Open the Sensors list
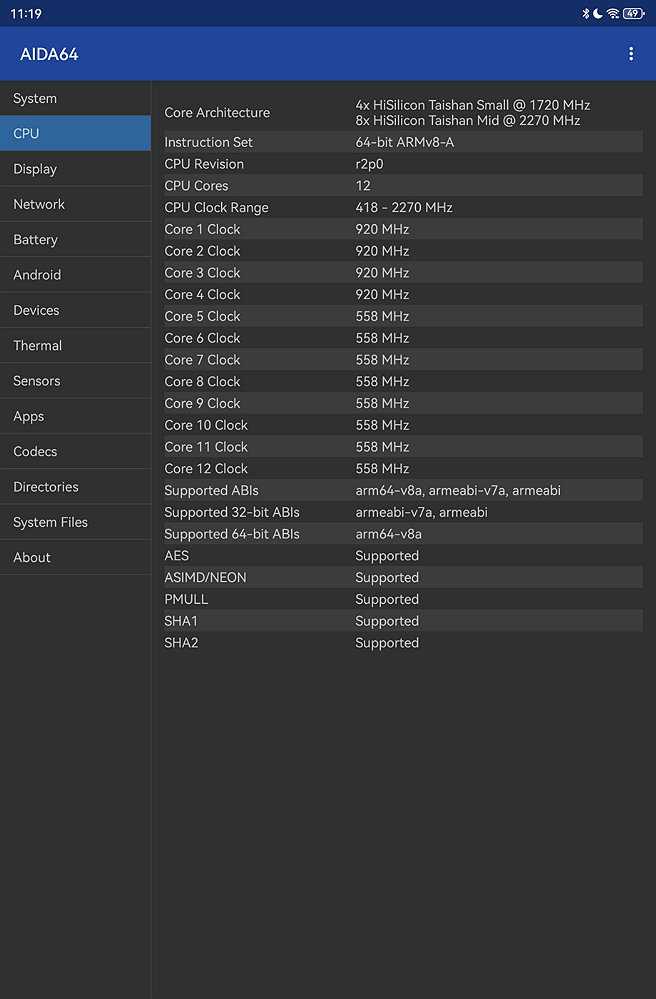Viewport: 656px width, 999px height. click(x=75, y=381)
